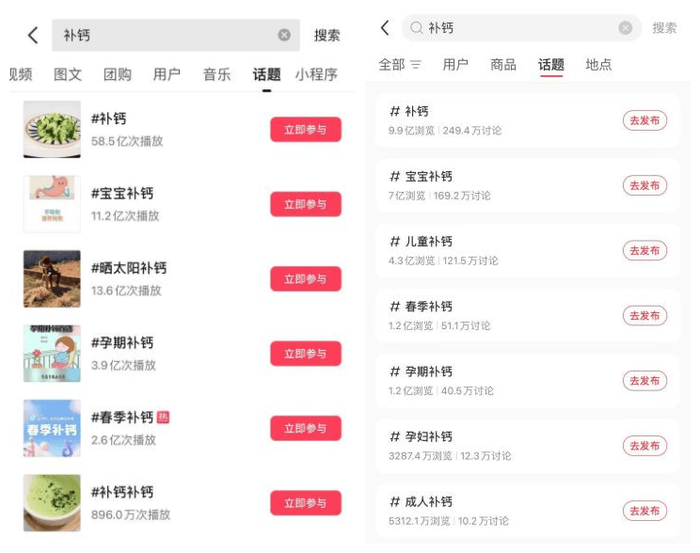Tap the hot badge beside #春季补钙
The height and width of the screenshot is (553, 700).
coord(163,417)
